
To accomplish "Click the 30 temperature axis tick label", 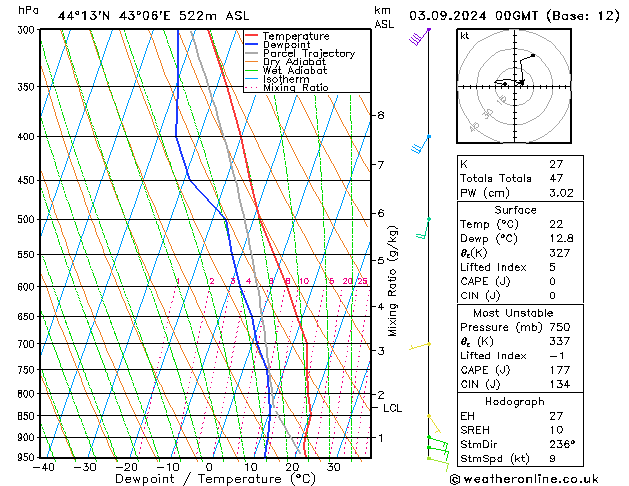I will pos(334,468).
